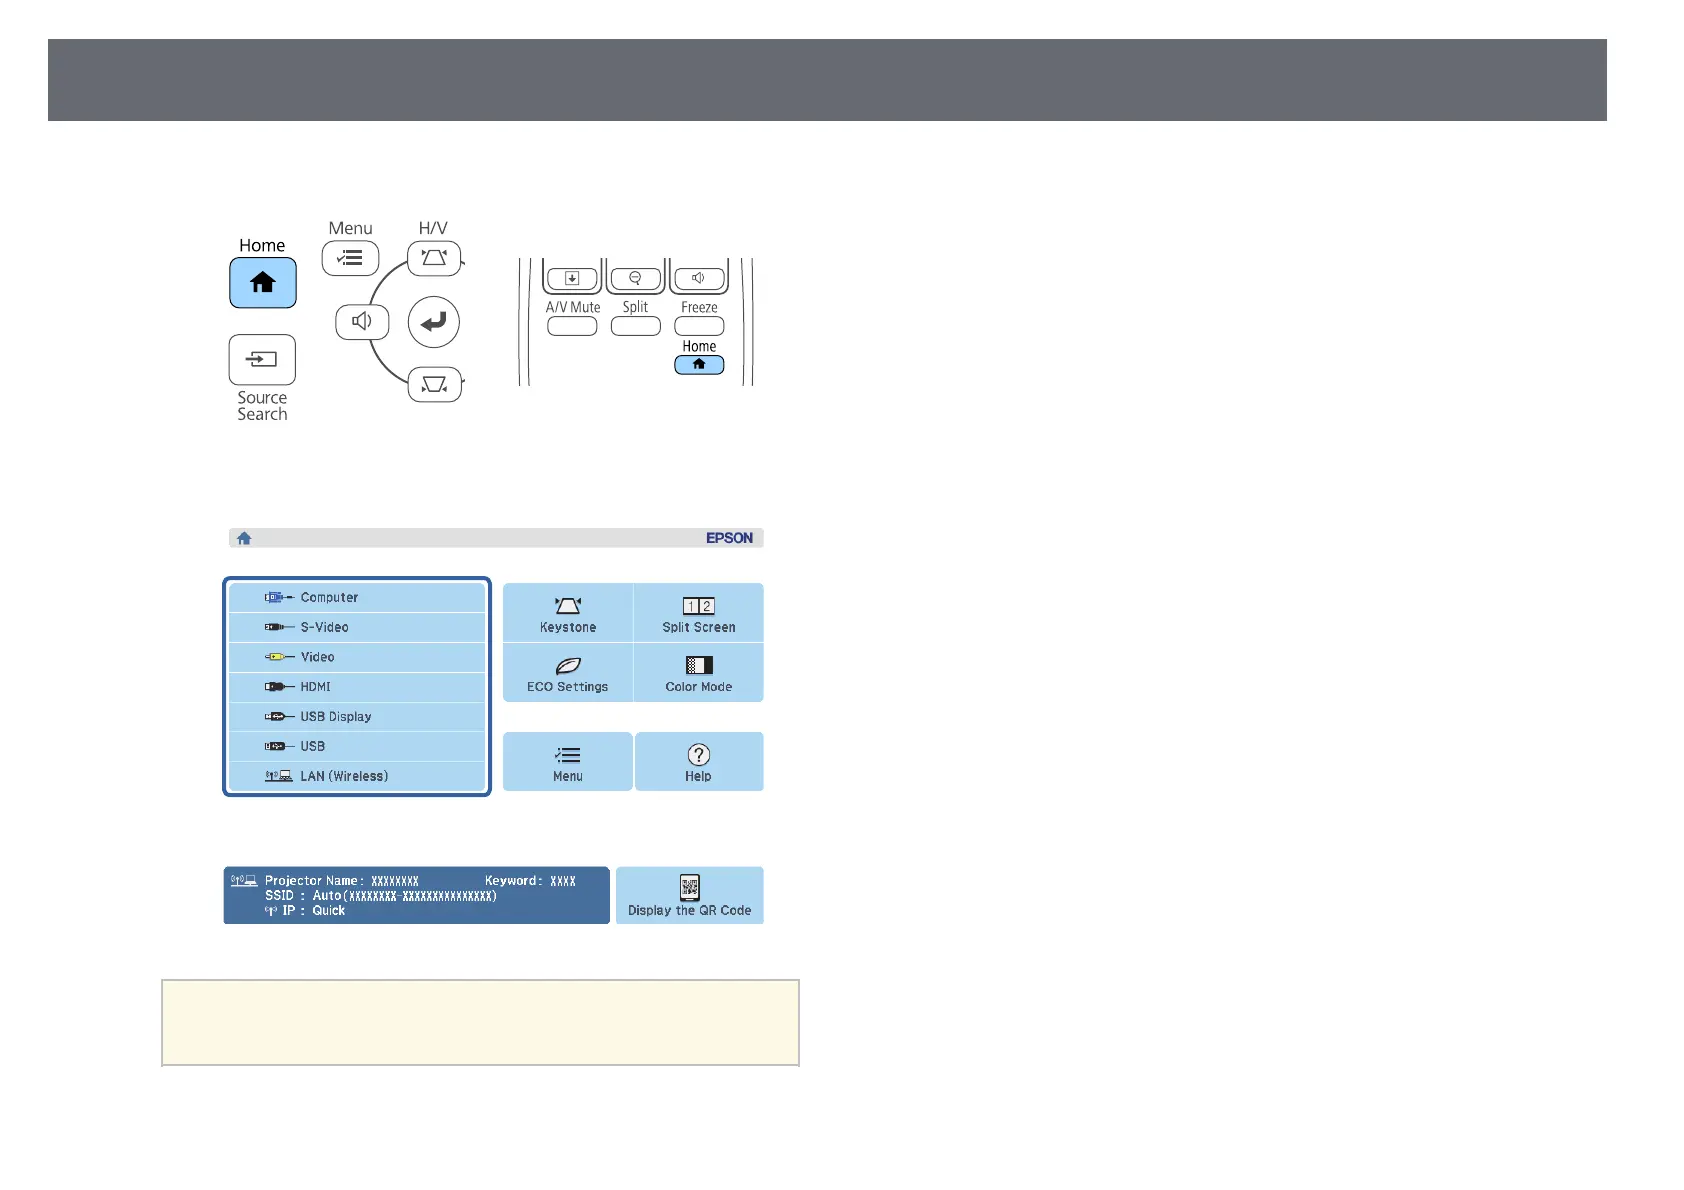Click the round Enter arrow button

(434, 322)
